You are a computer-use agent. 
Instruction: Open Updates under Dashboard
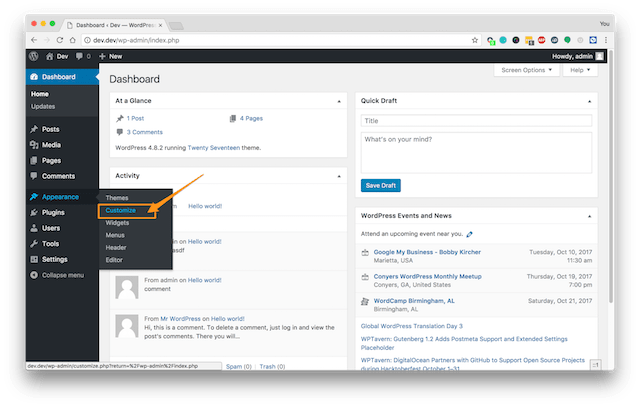[43, 107]
